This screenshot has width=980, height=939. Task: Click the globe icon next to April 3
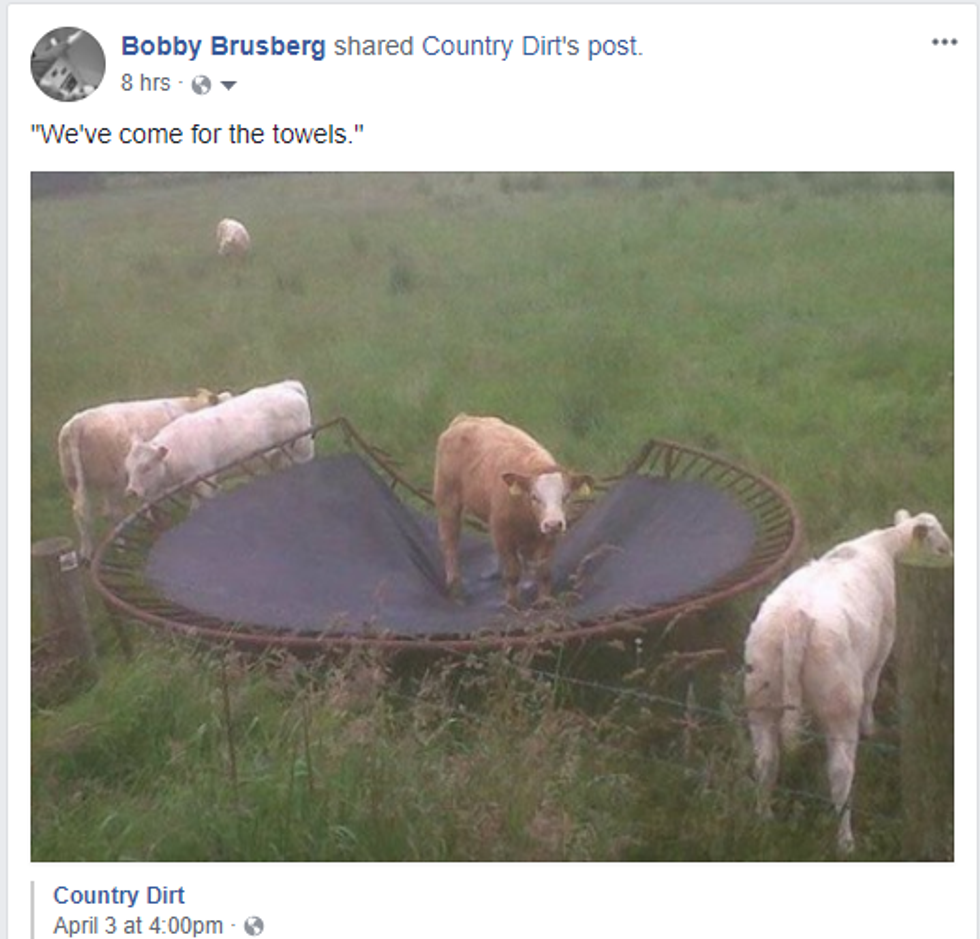254,926
